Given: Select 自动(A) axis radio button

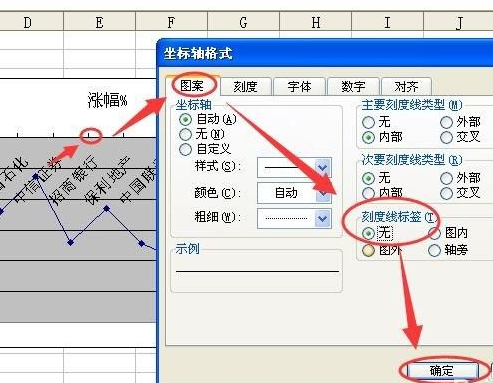Looking at the screenshot, I should coord(185,119).
